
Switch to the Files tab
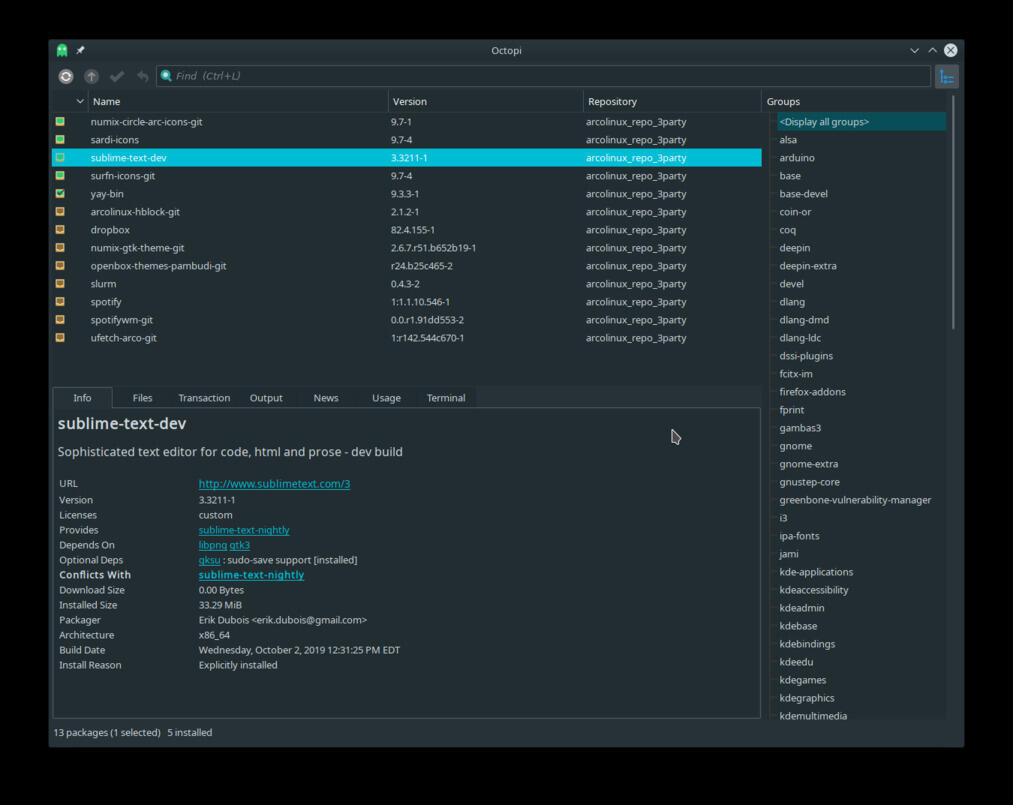click(x=142, y=398)
